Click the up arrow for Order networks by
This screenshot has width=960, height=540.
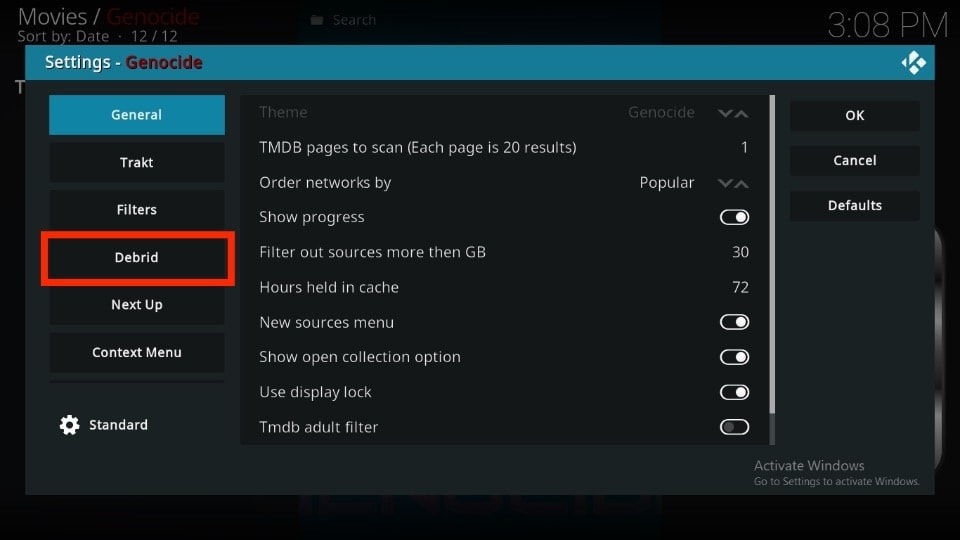(741, 183)
